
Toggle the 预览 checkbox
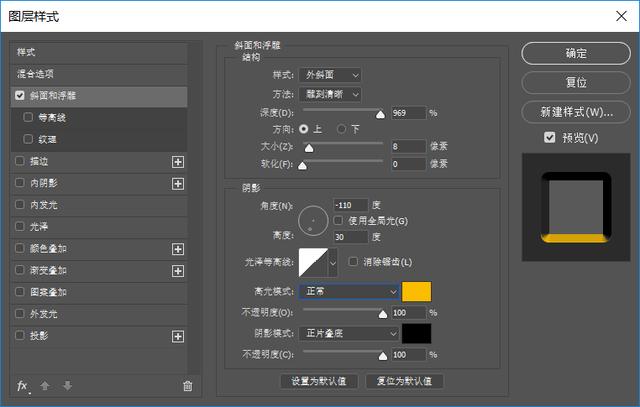tap(549, 138)
